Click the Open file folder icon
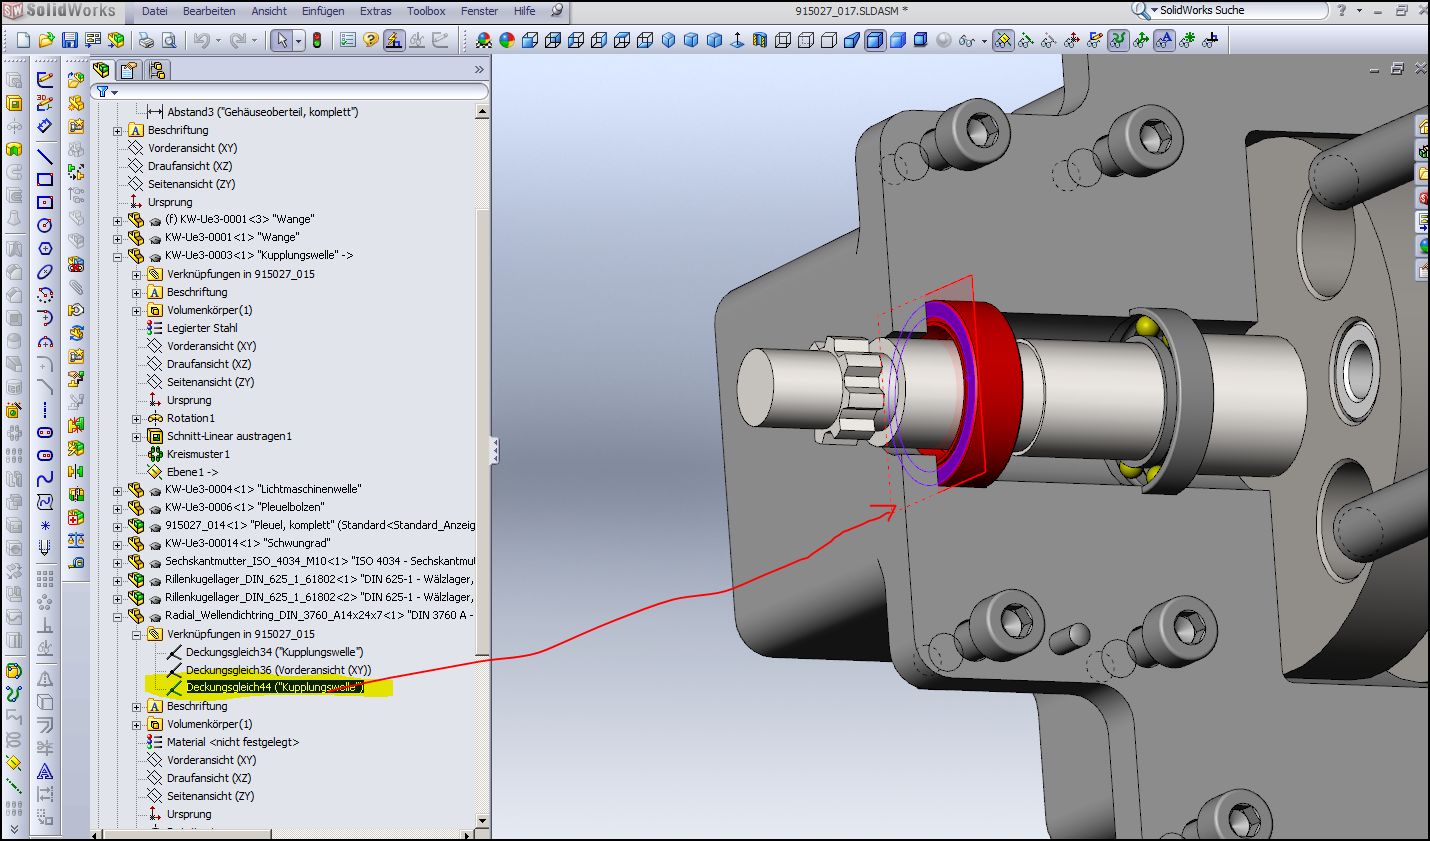Screen dimensions: 1430x841 pos(46,41)
